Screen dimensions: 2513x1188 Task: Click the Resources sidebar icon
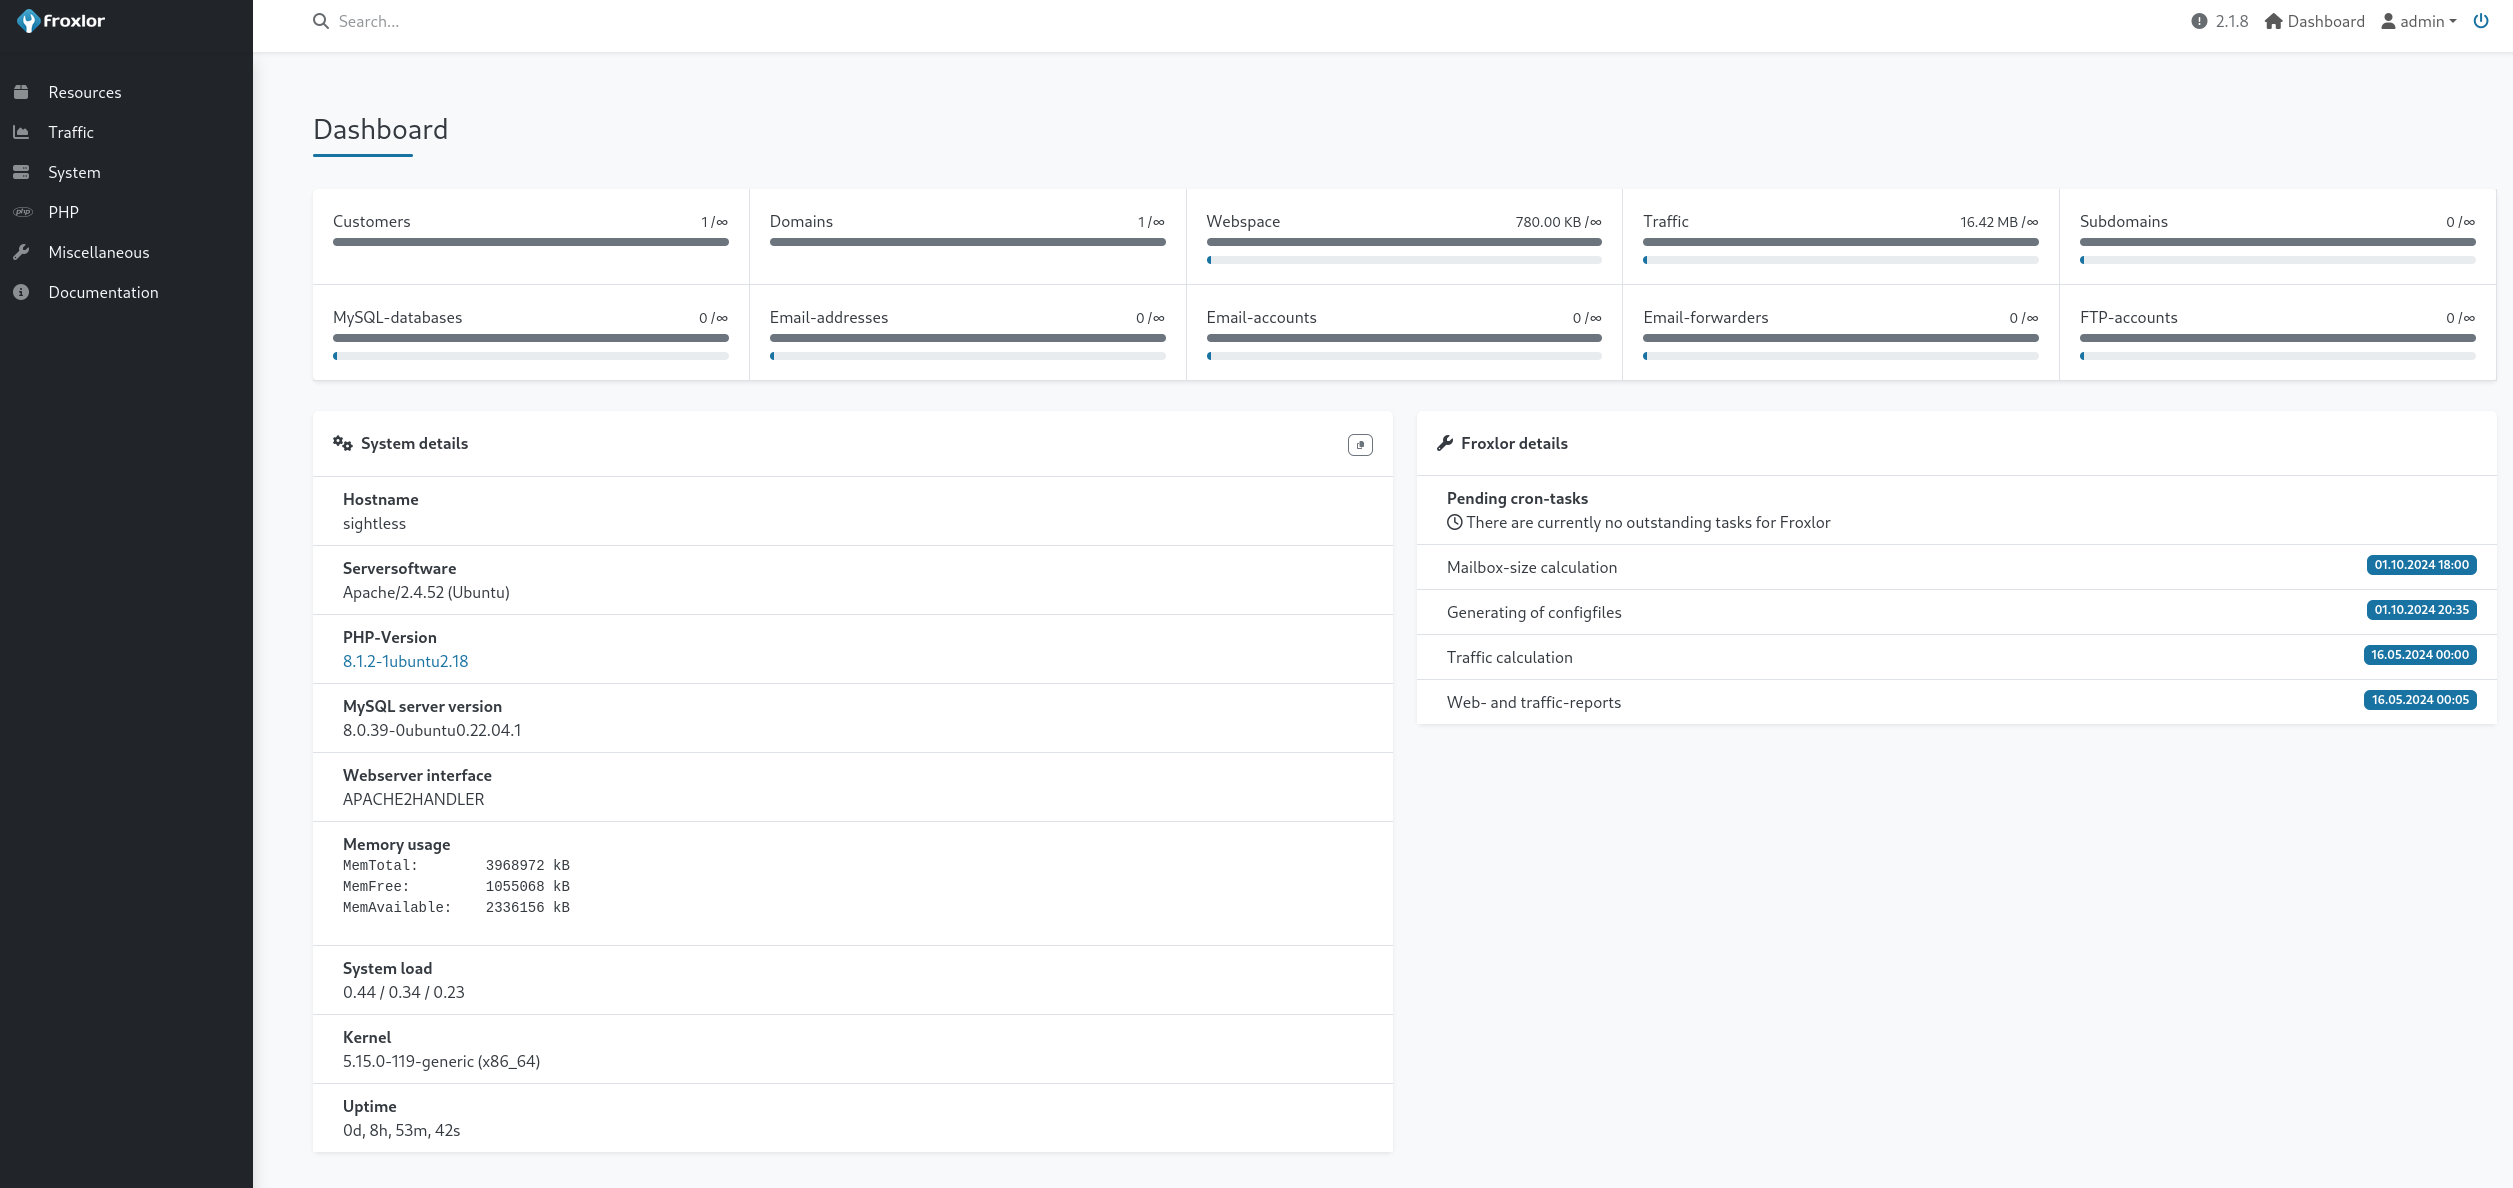(x=21, y=92)
